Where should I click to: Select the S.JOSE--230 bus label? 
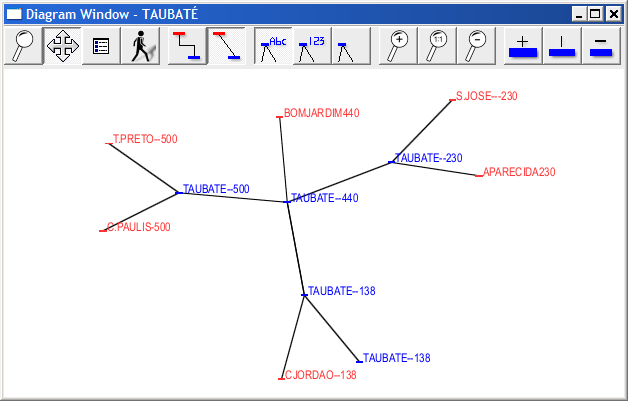tap(487, 96)
